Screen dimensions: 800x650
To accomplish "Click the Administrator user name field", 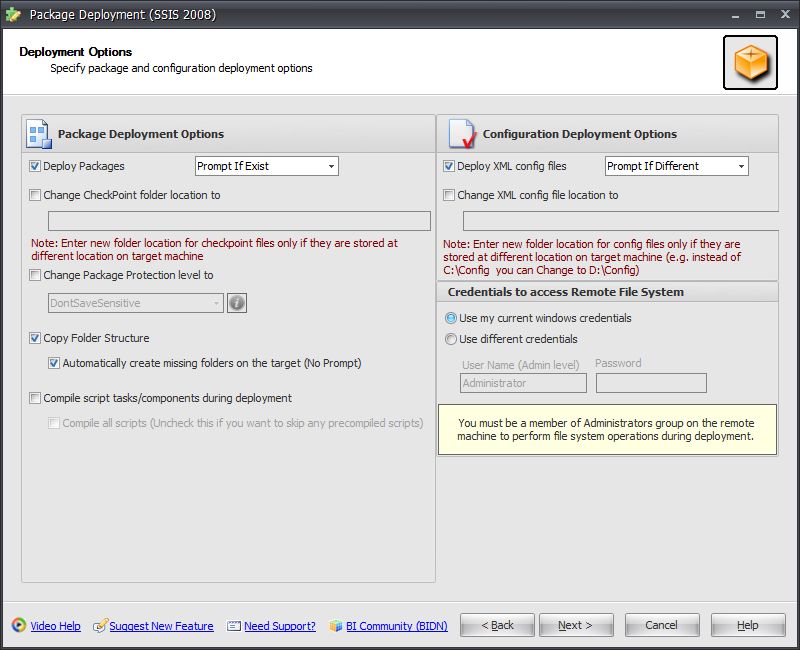I will pos(522,383).
